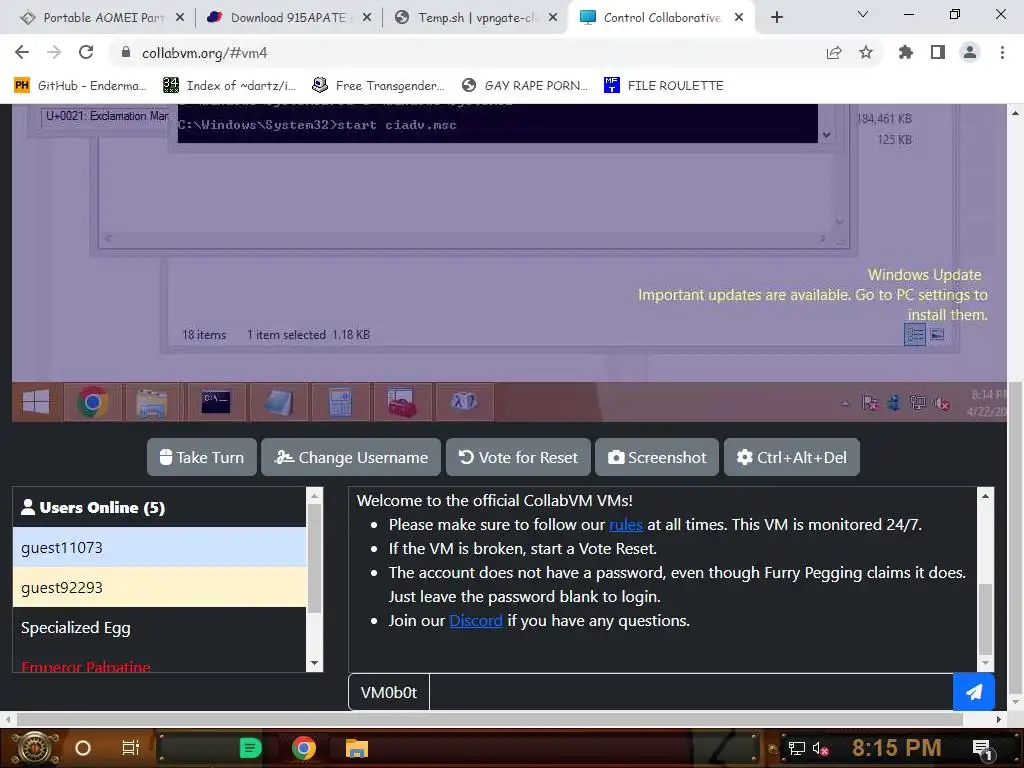Reload the collabvm page
Image resolution: width=1024 pixels, height=768 pixels.
[x=86, y=52]
